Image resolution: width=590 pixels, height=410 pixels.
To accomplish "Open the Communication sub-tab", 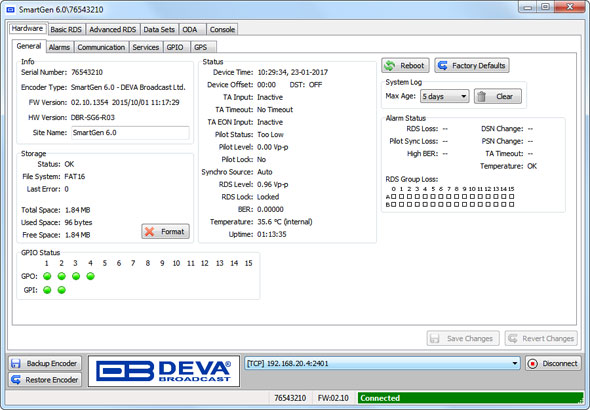I will (x=101, y=47).
